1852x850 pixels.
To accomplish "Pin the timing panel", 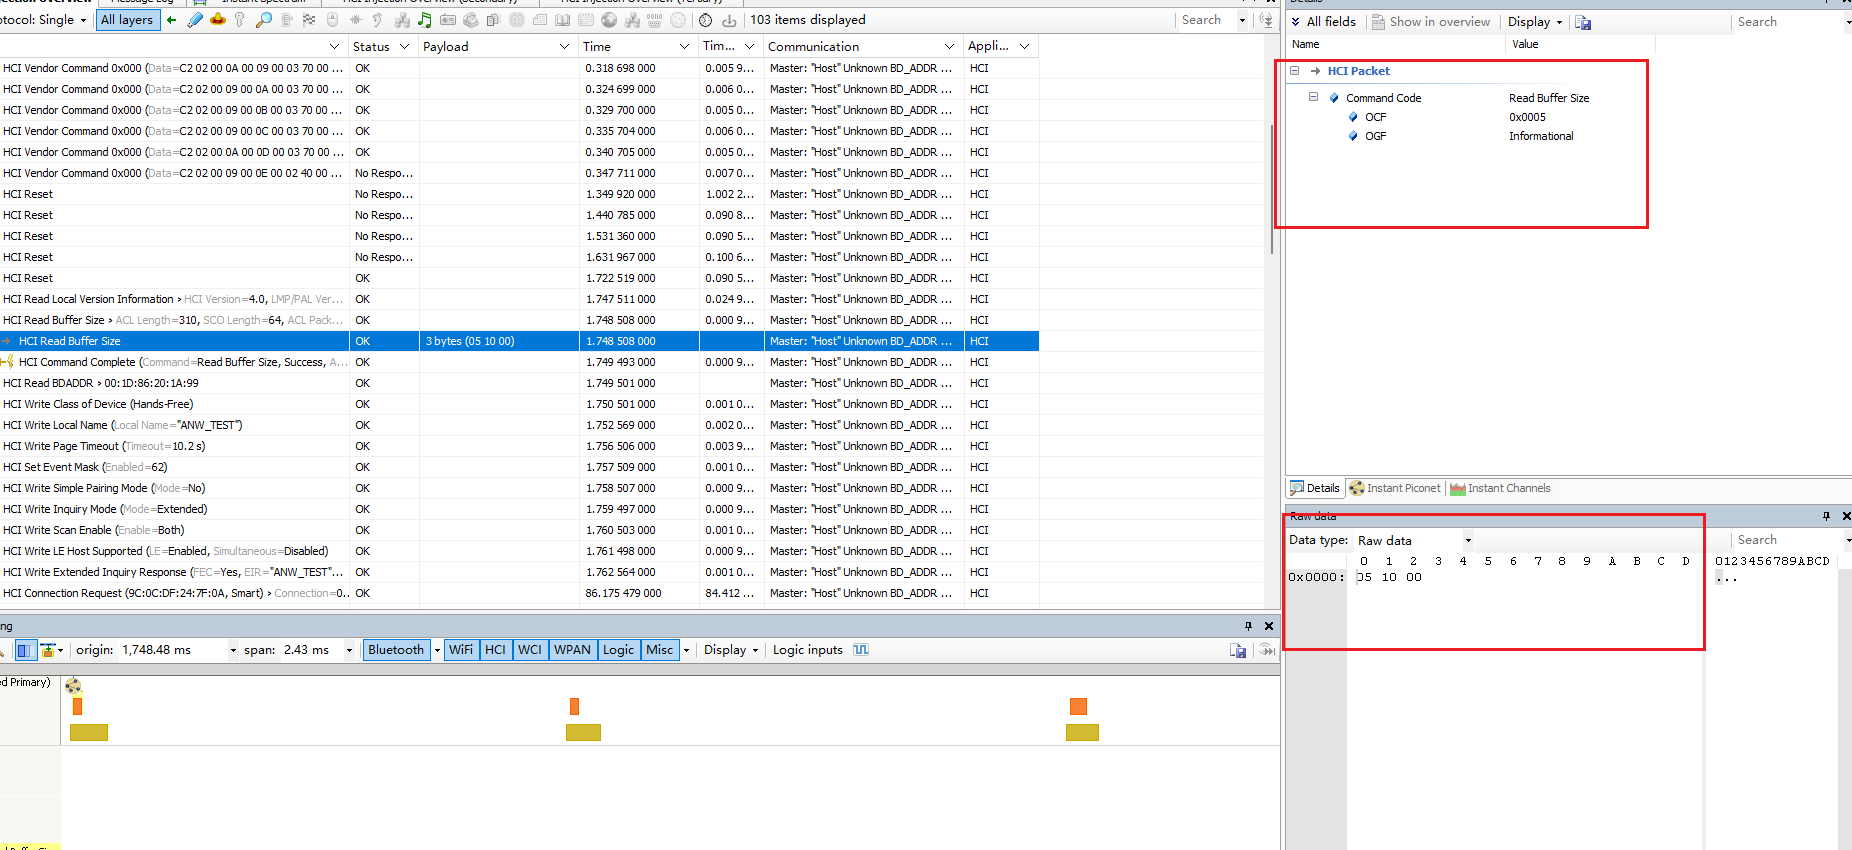I will pyautogui.click(x=1248, y=626).
